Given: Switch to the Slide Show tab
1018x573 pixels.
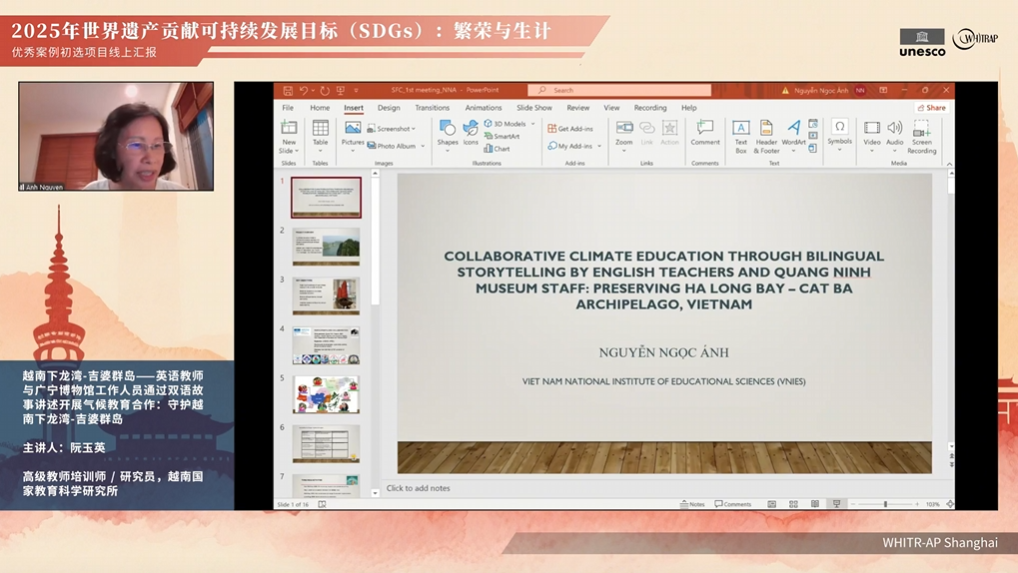Looking at the screenshot, I should (x=534, y=108).
